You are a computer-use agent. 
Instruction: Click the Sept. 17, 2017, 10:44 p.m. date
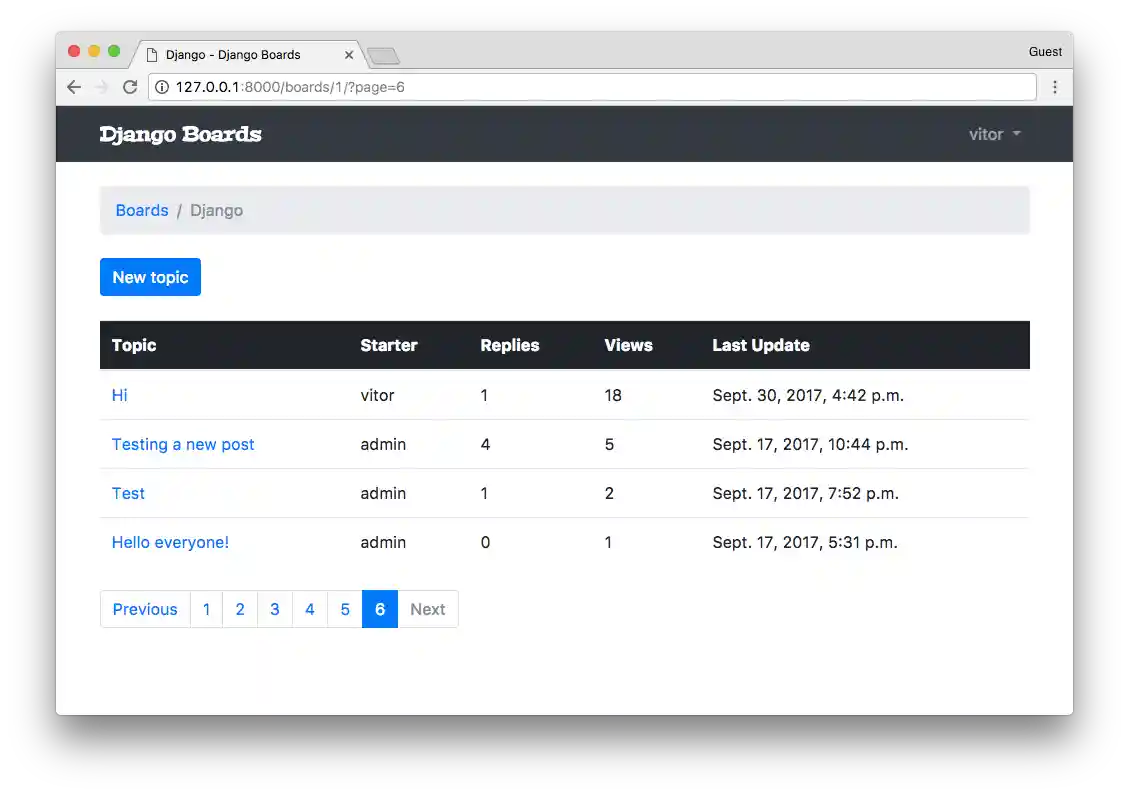(x=810, y=444)
